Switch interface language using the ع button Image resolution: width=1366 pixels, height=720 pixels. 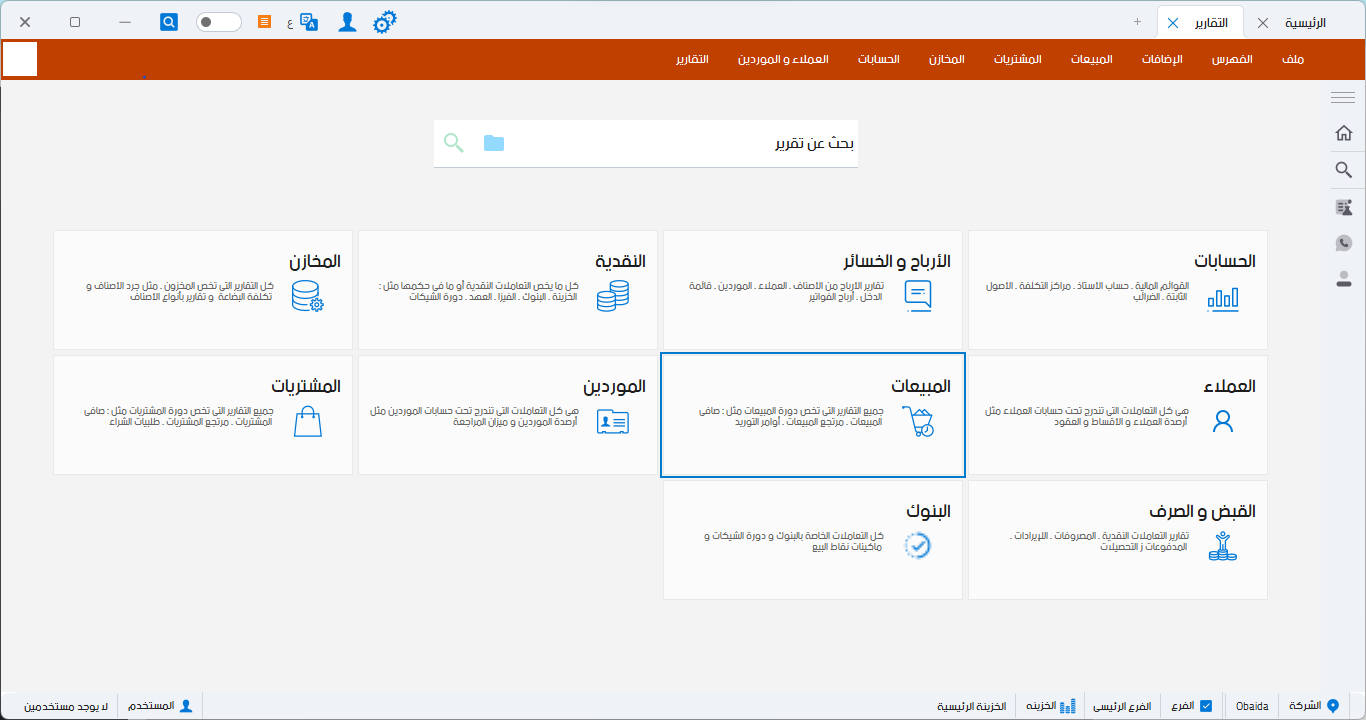coord(289,21)
